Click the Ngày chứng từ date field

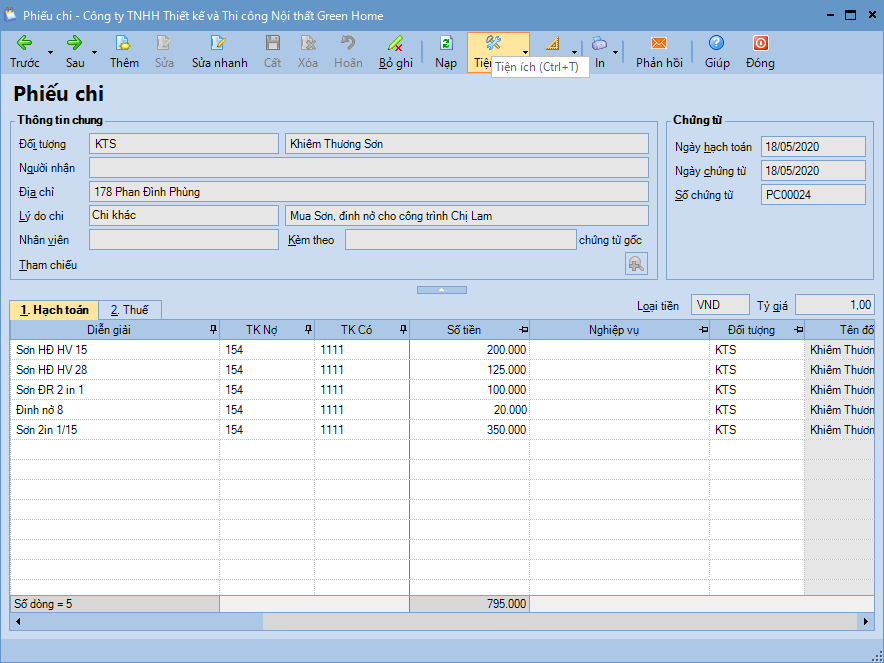click(813, 171)
